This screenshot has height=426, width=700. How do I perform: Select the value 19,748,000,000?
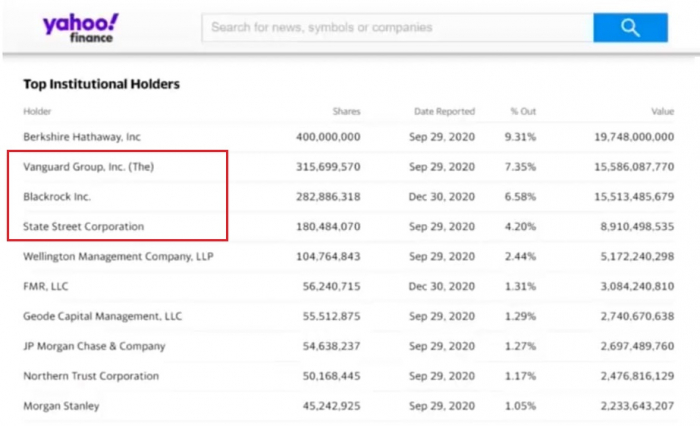(x=634, y=137)
